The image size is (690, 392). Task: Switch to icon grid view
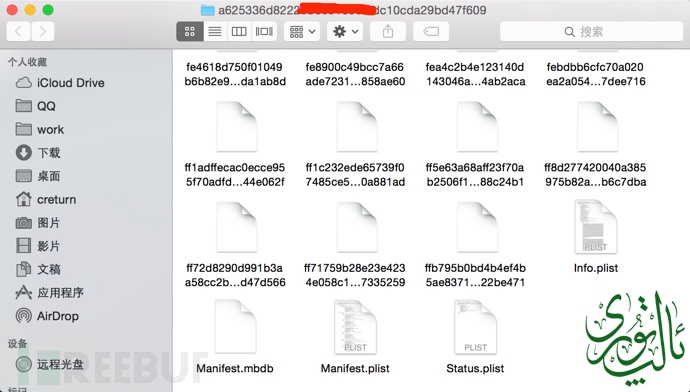coord(190,32)
